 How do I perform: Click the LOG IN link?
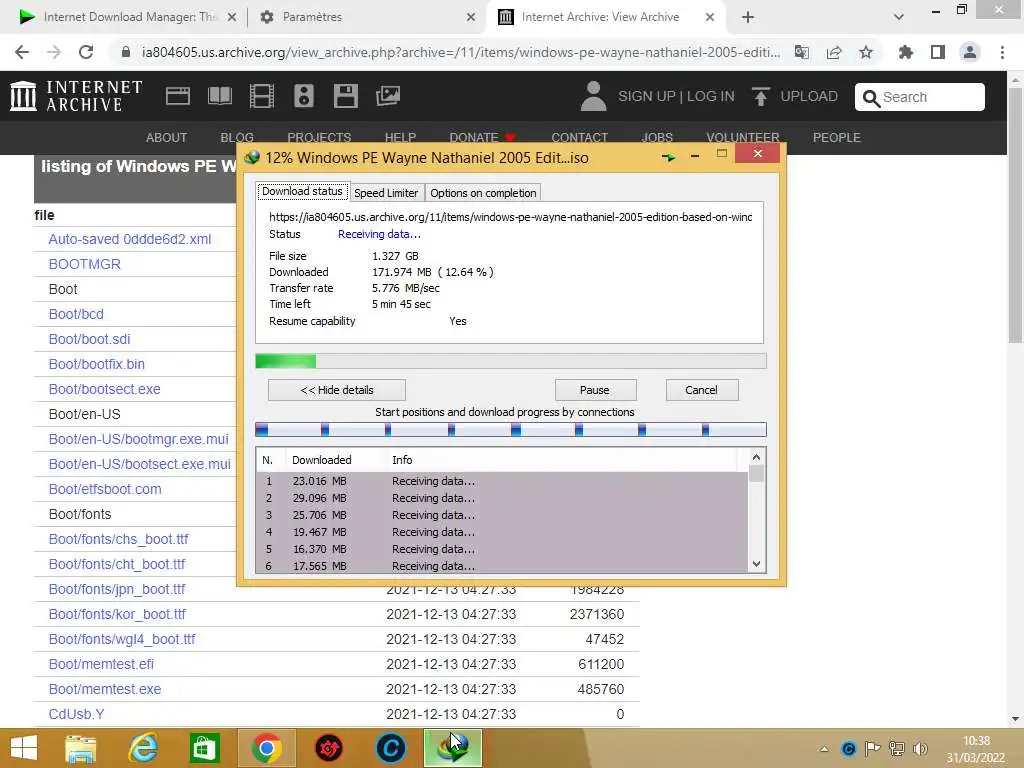click(x=711, y=96)
